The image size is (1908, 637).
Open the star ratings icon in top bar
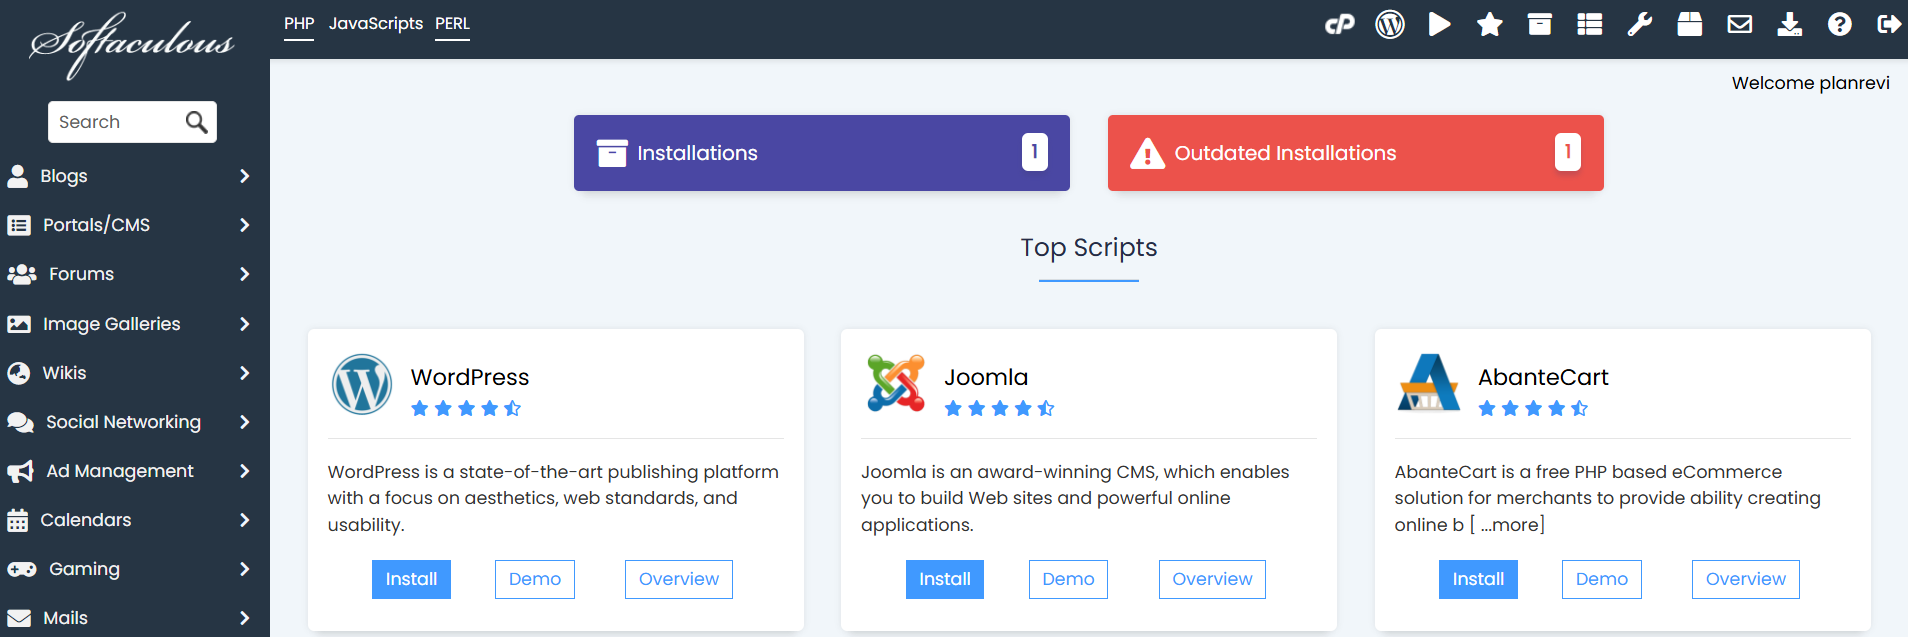[x=1490, y=24]
